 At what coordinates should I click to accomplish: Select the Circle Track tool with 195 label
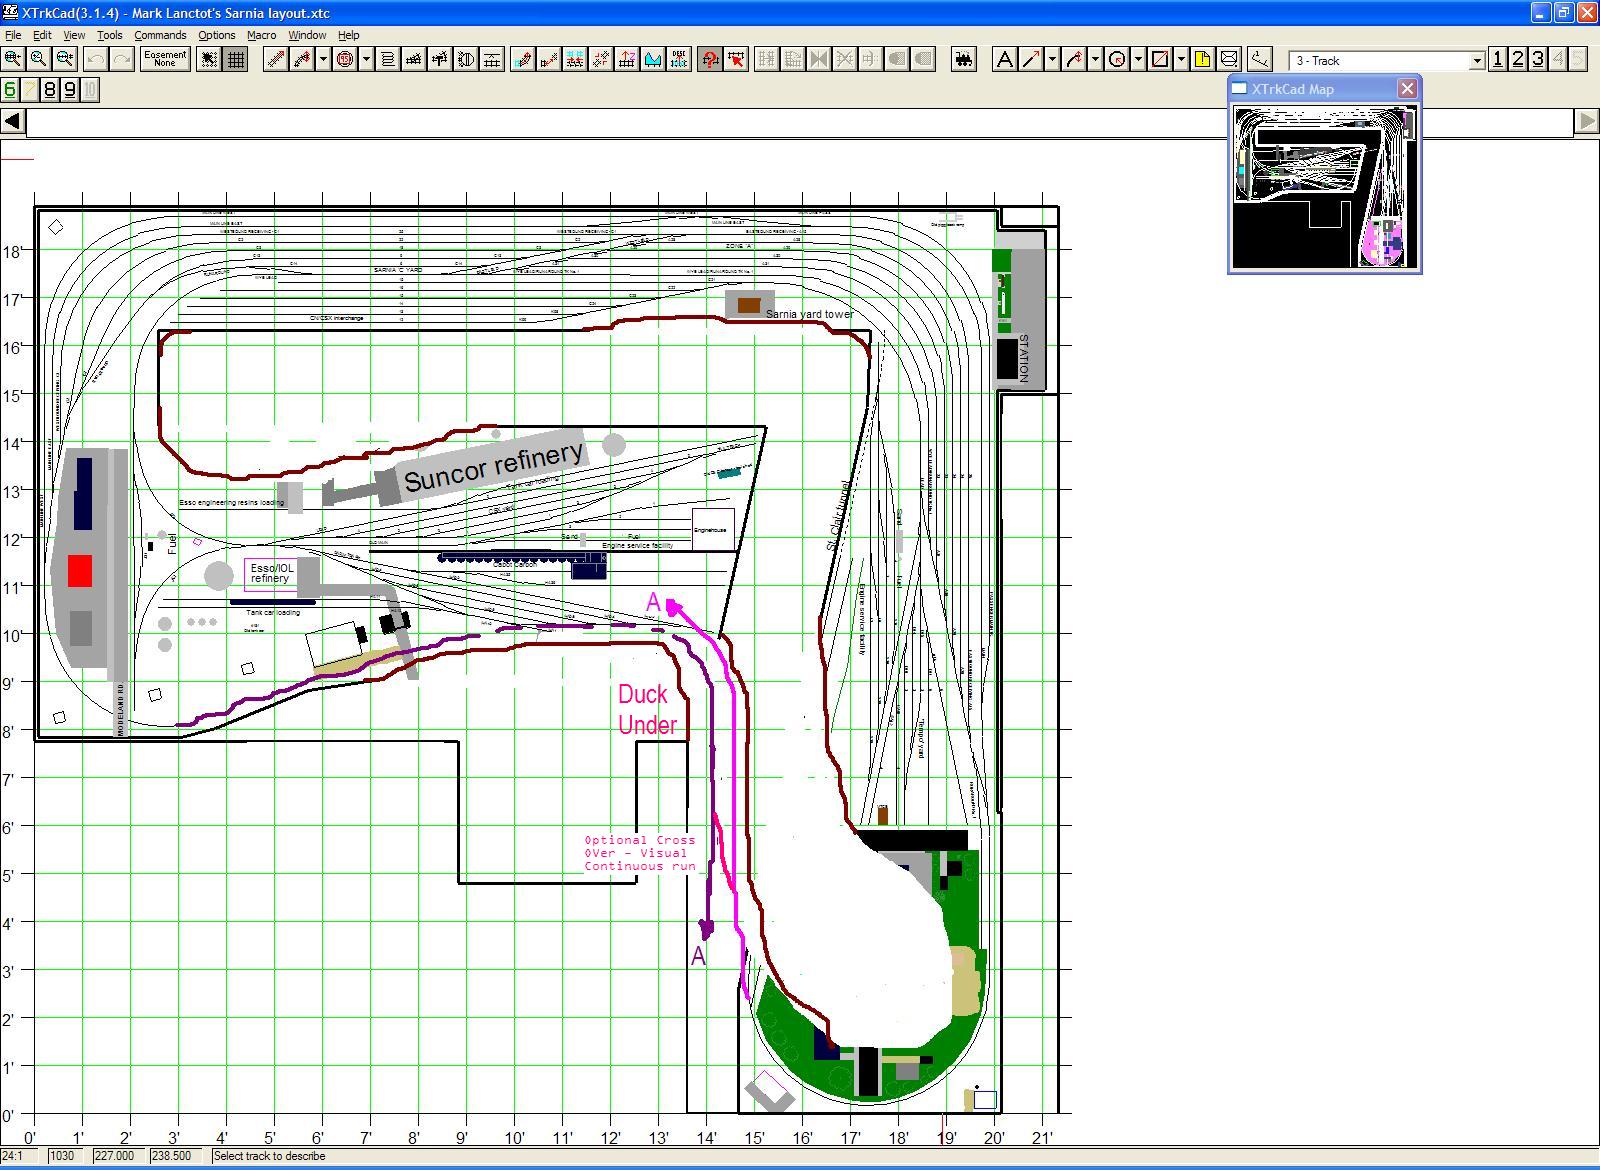(345, 60)
